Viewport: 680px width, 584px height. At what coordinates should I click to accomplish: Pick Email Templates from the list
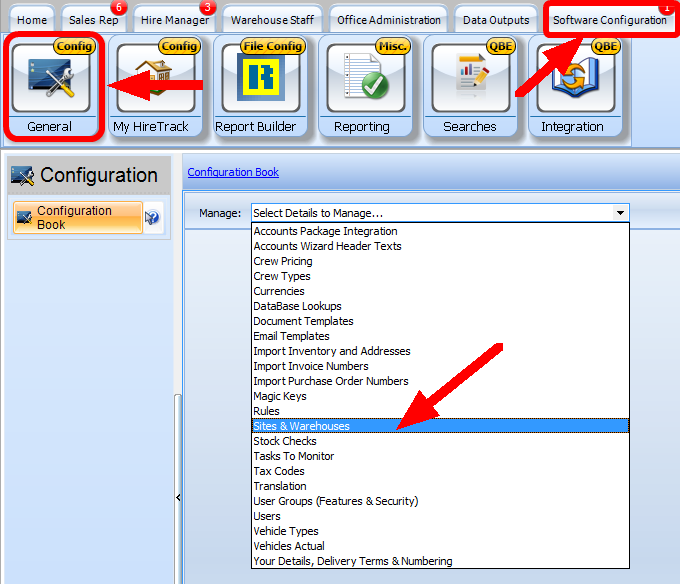[291, 336]
